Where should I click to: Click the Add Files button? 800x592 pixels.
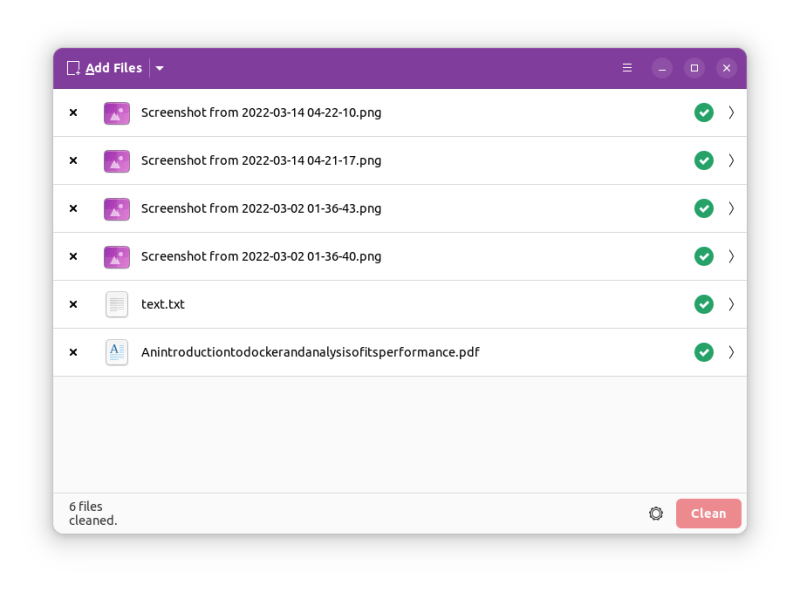104,68
